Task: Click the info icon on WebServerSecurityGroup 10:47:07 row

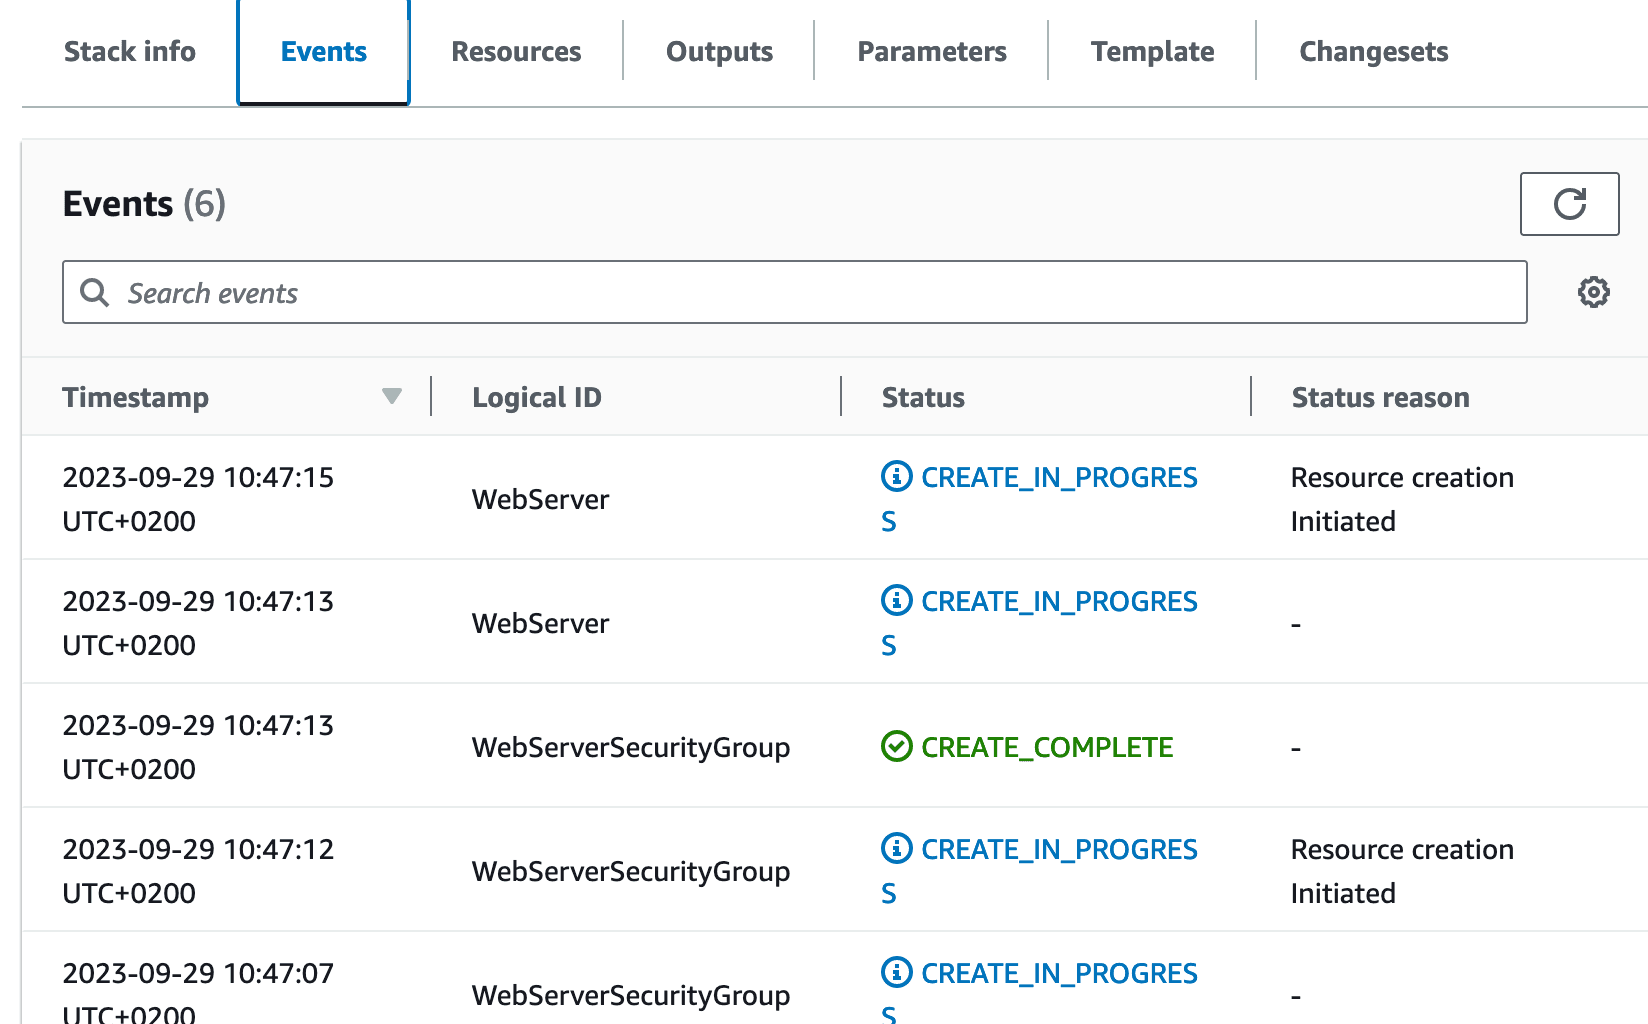Action: tap(895, 972)
